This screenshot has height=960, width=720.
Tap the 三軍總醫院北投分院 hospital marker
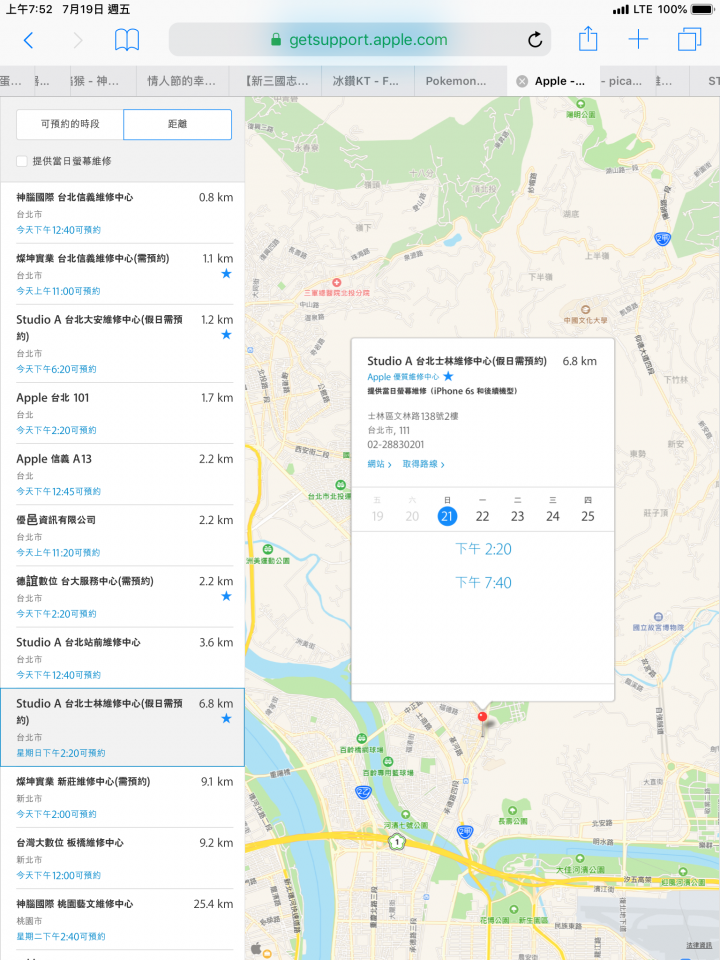[336, 283]
